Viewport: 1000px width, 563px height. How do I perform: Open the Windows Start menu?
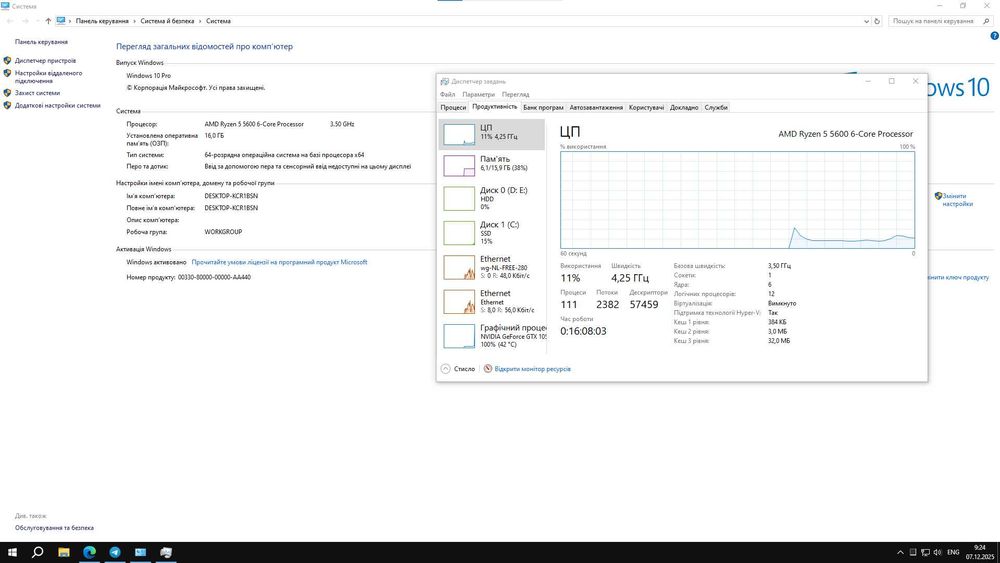[x=12, y=552]
